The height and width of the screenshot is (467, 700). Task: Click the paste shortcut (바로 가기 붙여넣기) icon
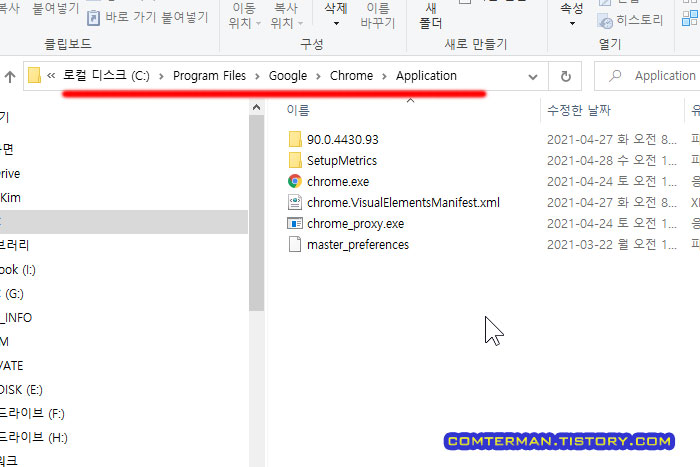[93, 18]
